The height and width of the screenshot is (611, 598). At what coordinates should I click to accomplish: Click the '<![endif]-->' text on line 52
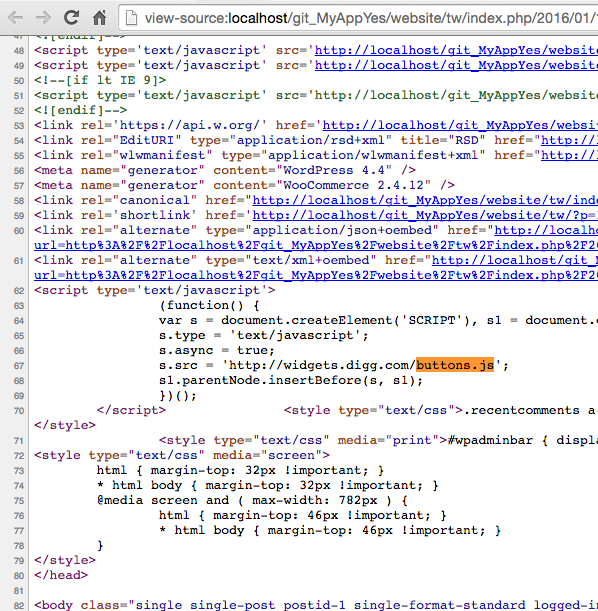(81, 110)
